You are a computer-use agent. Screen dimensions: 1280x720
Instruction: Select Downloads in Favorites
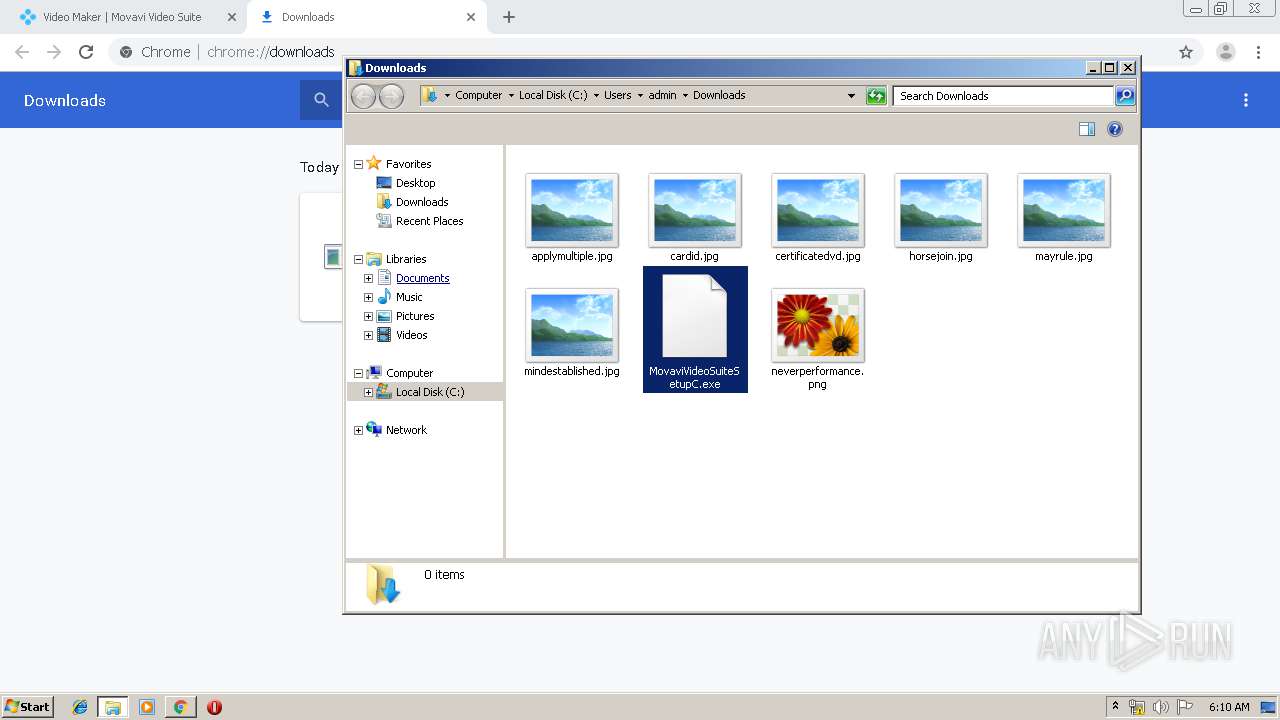[x=421, y=202]
